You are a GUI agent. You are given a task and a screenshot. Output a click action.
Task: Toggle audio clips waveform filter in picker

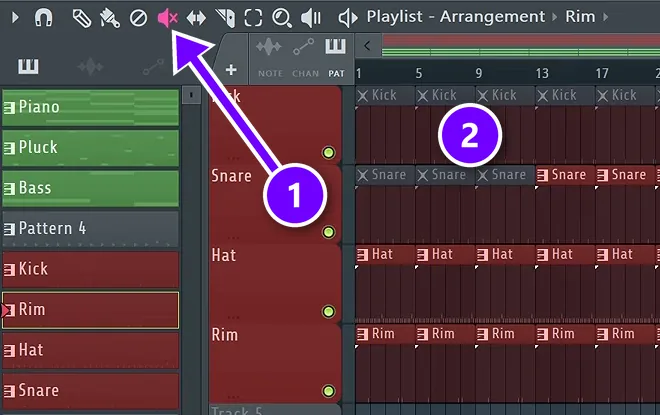[x=90, y=67]
